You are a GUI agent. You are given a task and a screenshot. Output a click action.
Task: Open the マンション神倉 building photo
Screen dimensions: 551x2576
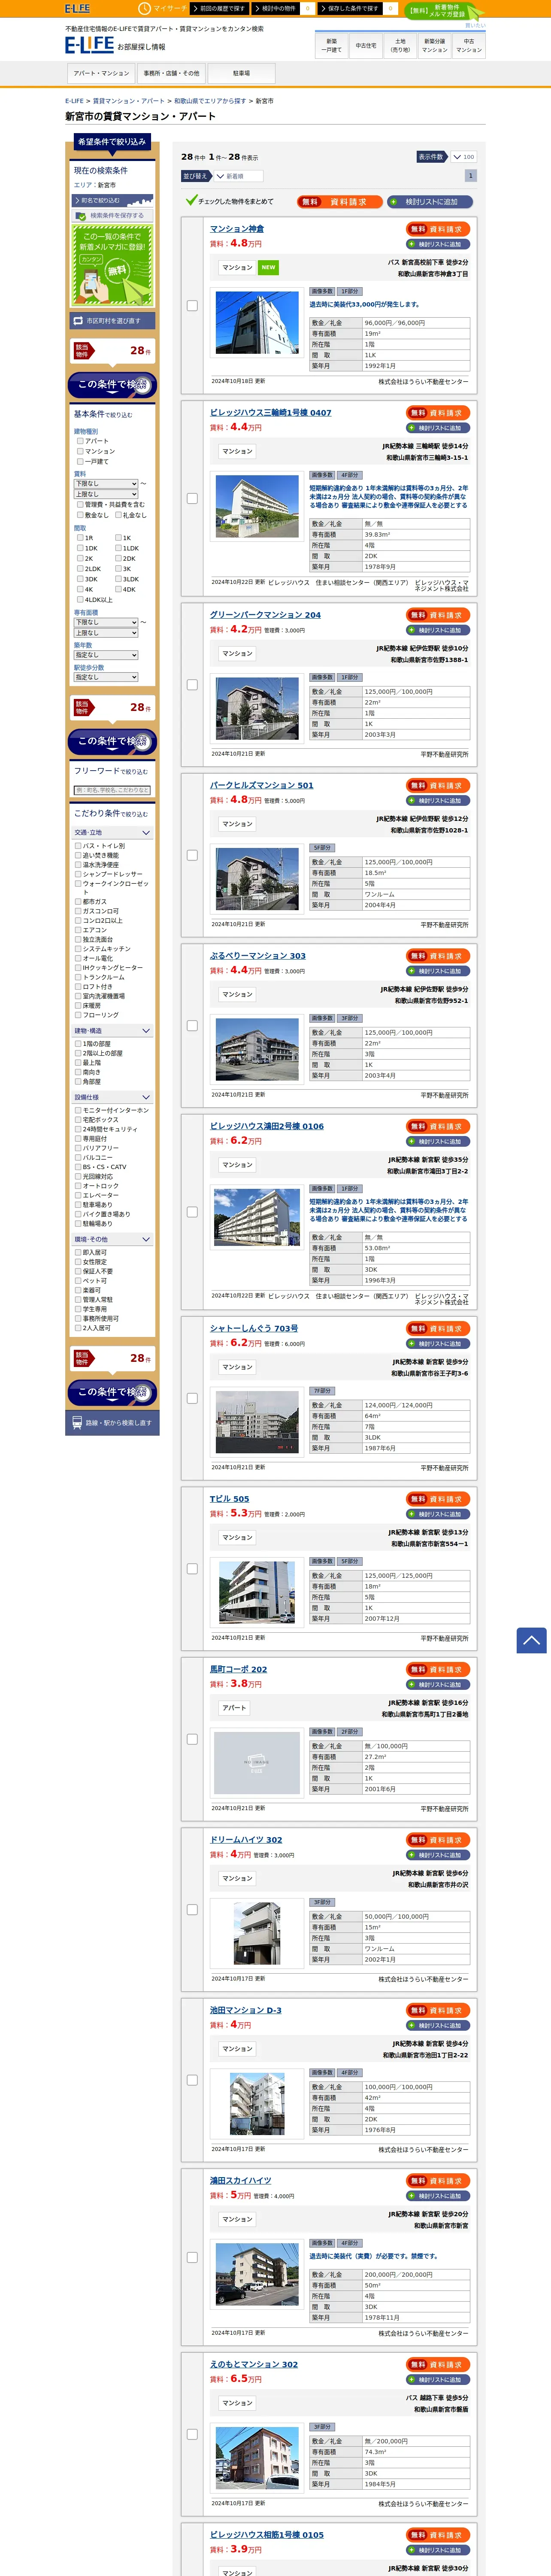(257, 323)
